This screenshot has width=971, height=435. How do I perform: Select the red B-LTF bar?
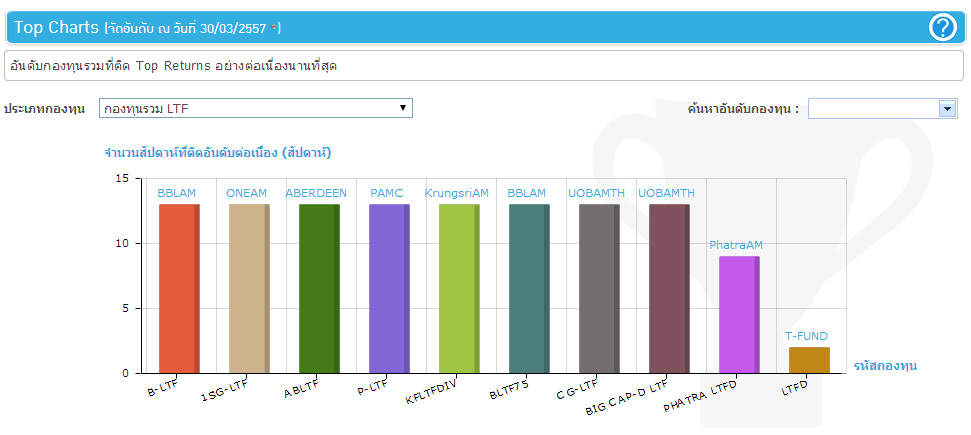pos(180,289)
